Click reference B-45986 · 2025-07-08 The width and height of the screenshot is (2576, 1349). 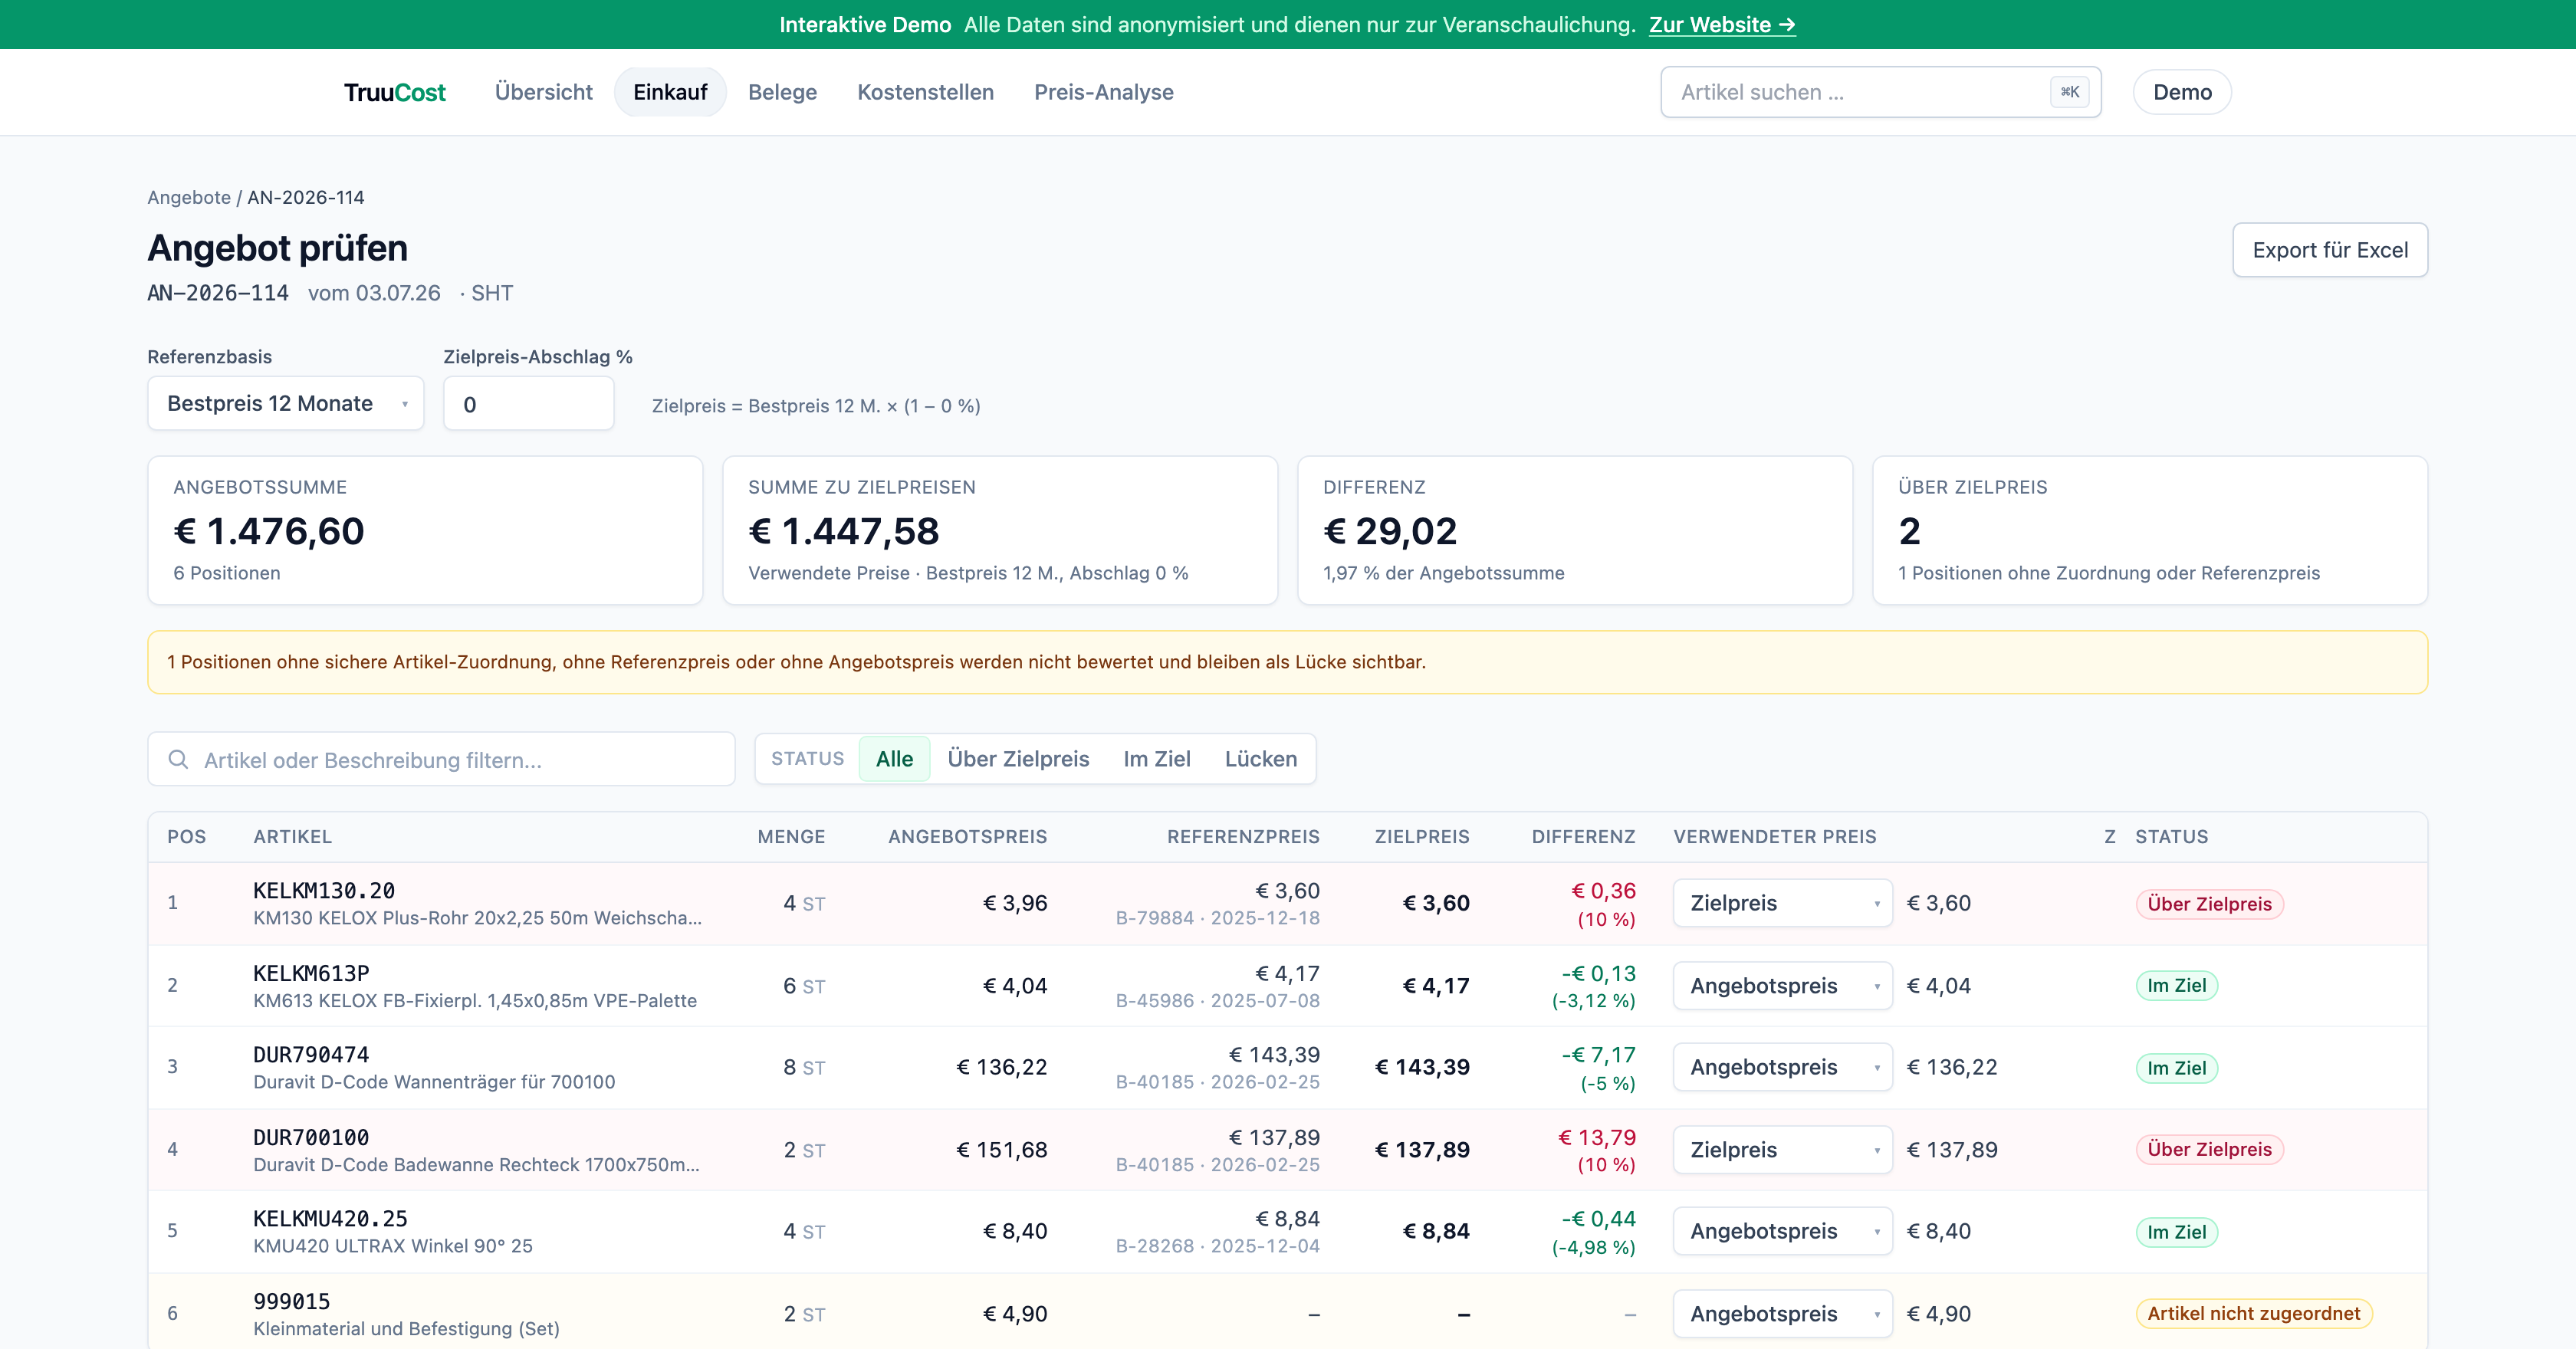click(1217, 1000)
